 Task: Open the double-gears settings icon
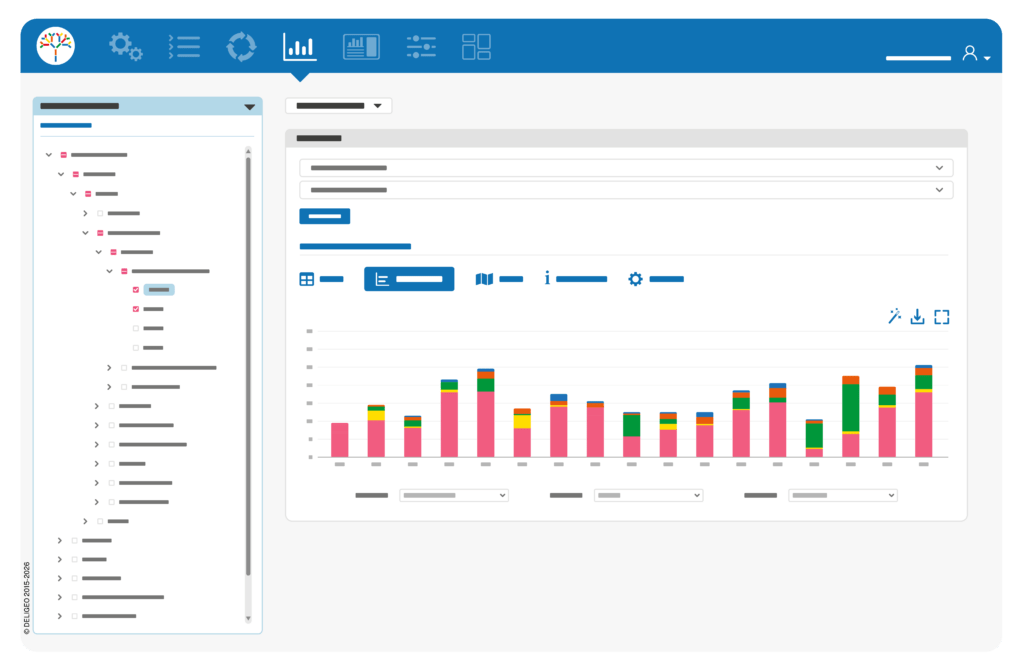[125, 47]
